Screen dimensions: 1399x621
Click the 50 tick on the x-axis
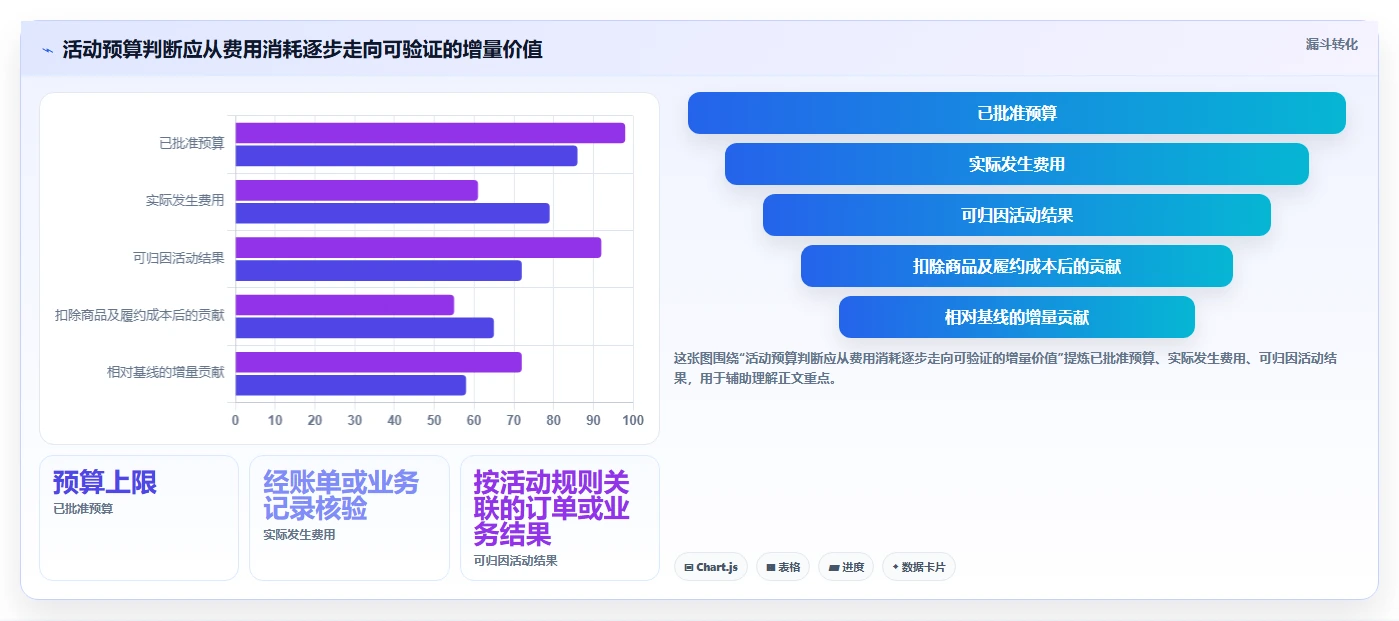tap(434, 420)
